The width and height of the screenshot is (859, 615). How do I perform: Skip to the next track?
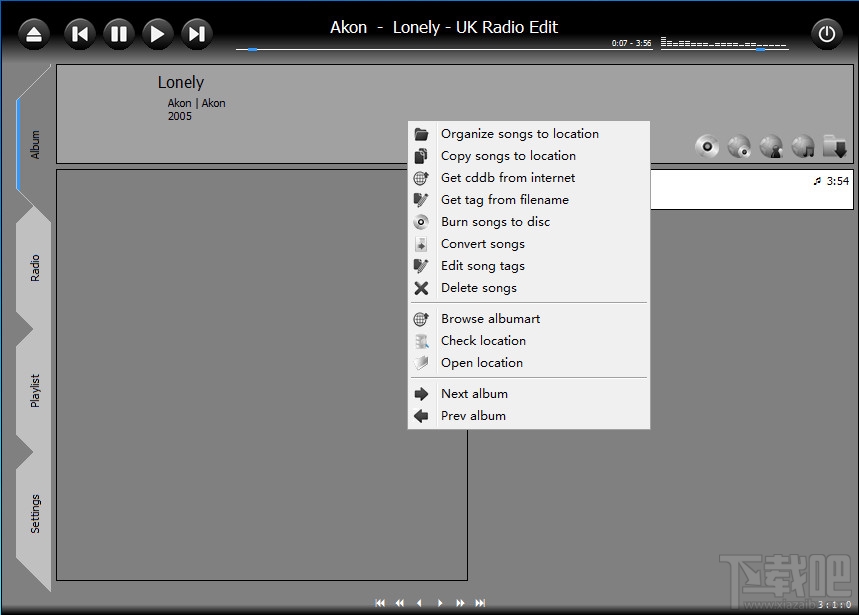pyautogui.click(x=197, y=34)
